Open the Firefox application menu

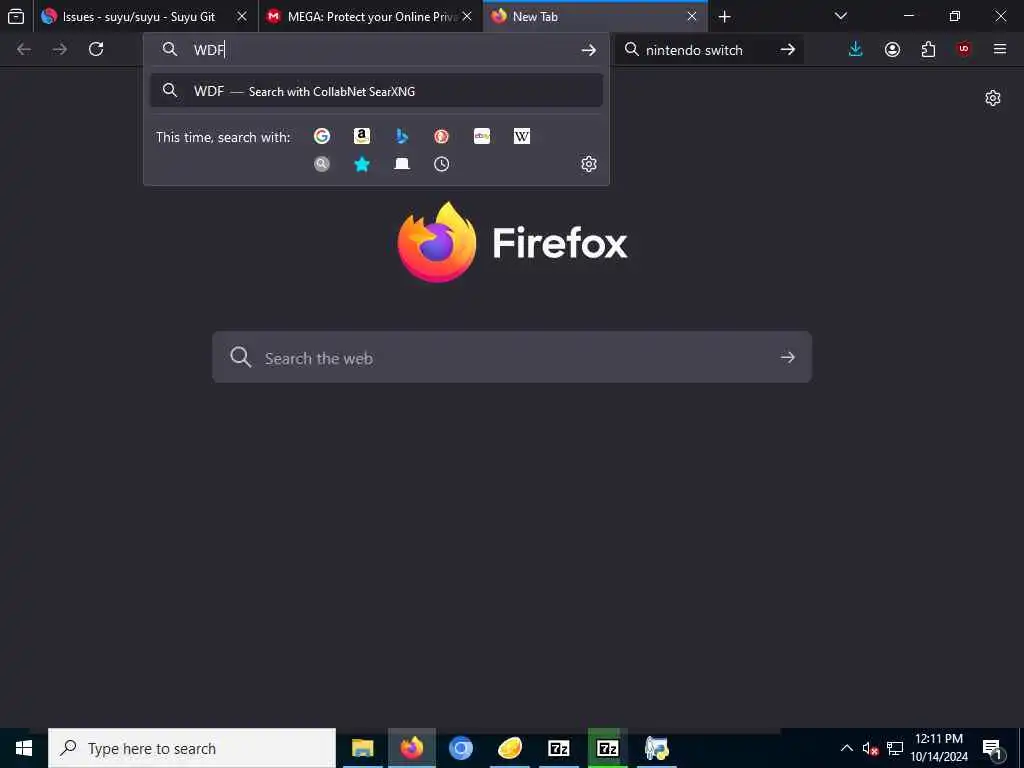[1000, 49]
